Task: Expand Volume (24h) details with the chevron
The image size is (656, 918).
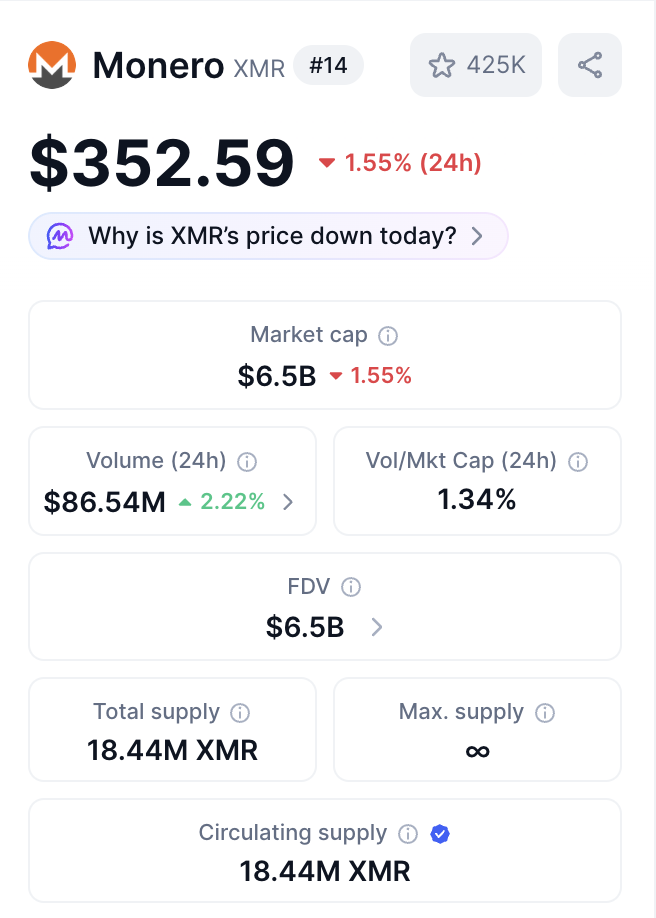Action: tap(288, 503)
